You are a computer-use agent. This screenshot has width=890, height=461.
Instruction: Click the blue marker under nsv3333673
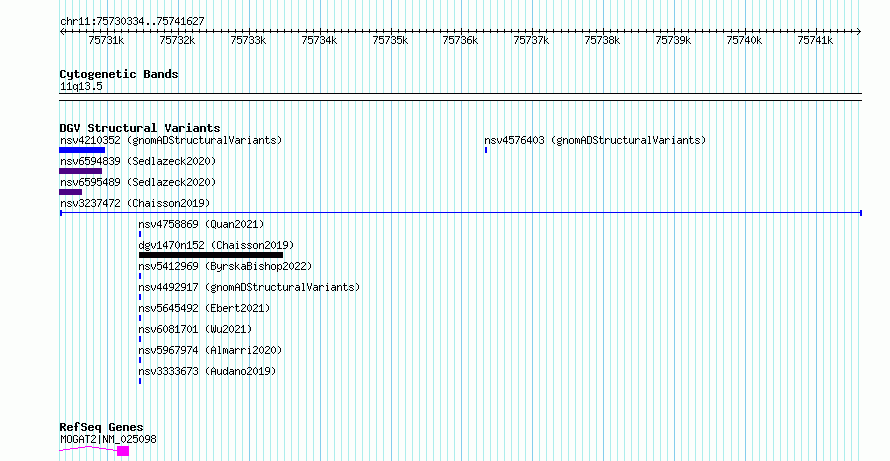pyautogui.click(x=140, y=382)
